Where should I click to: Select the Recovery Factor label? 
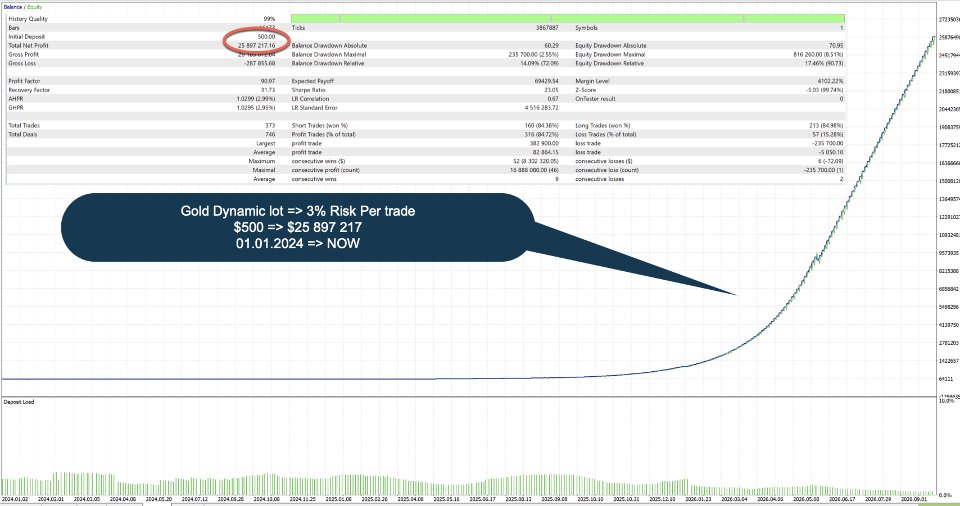point(29,90)
